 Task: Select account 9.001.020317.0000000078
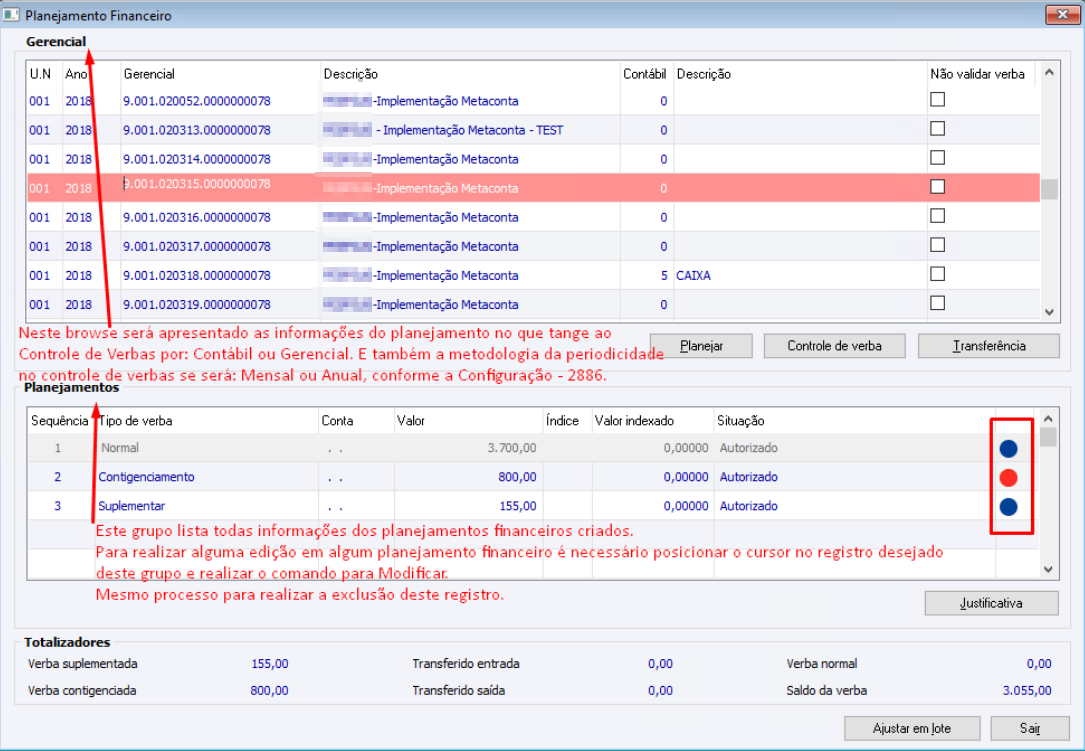(x=197, y=246)
